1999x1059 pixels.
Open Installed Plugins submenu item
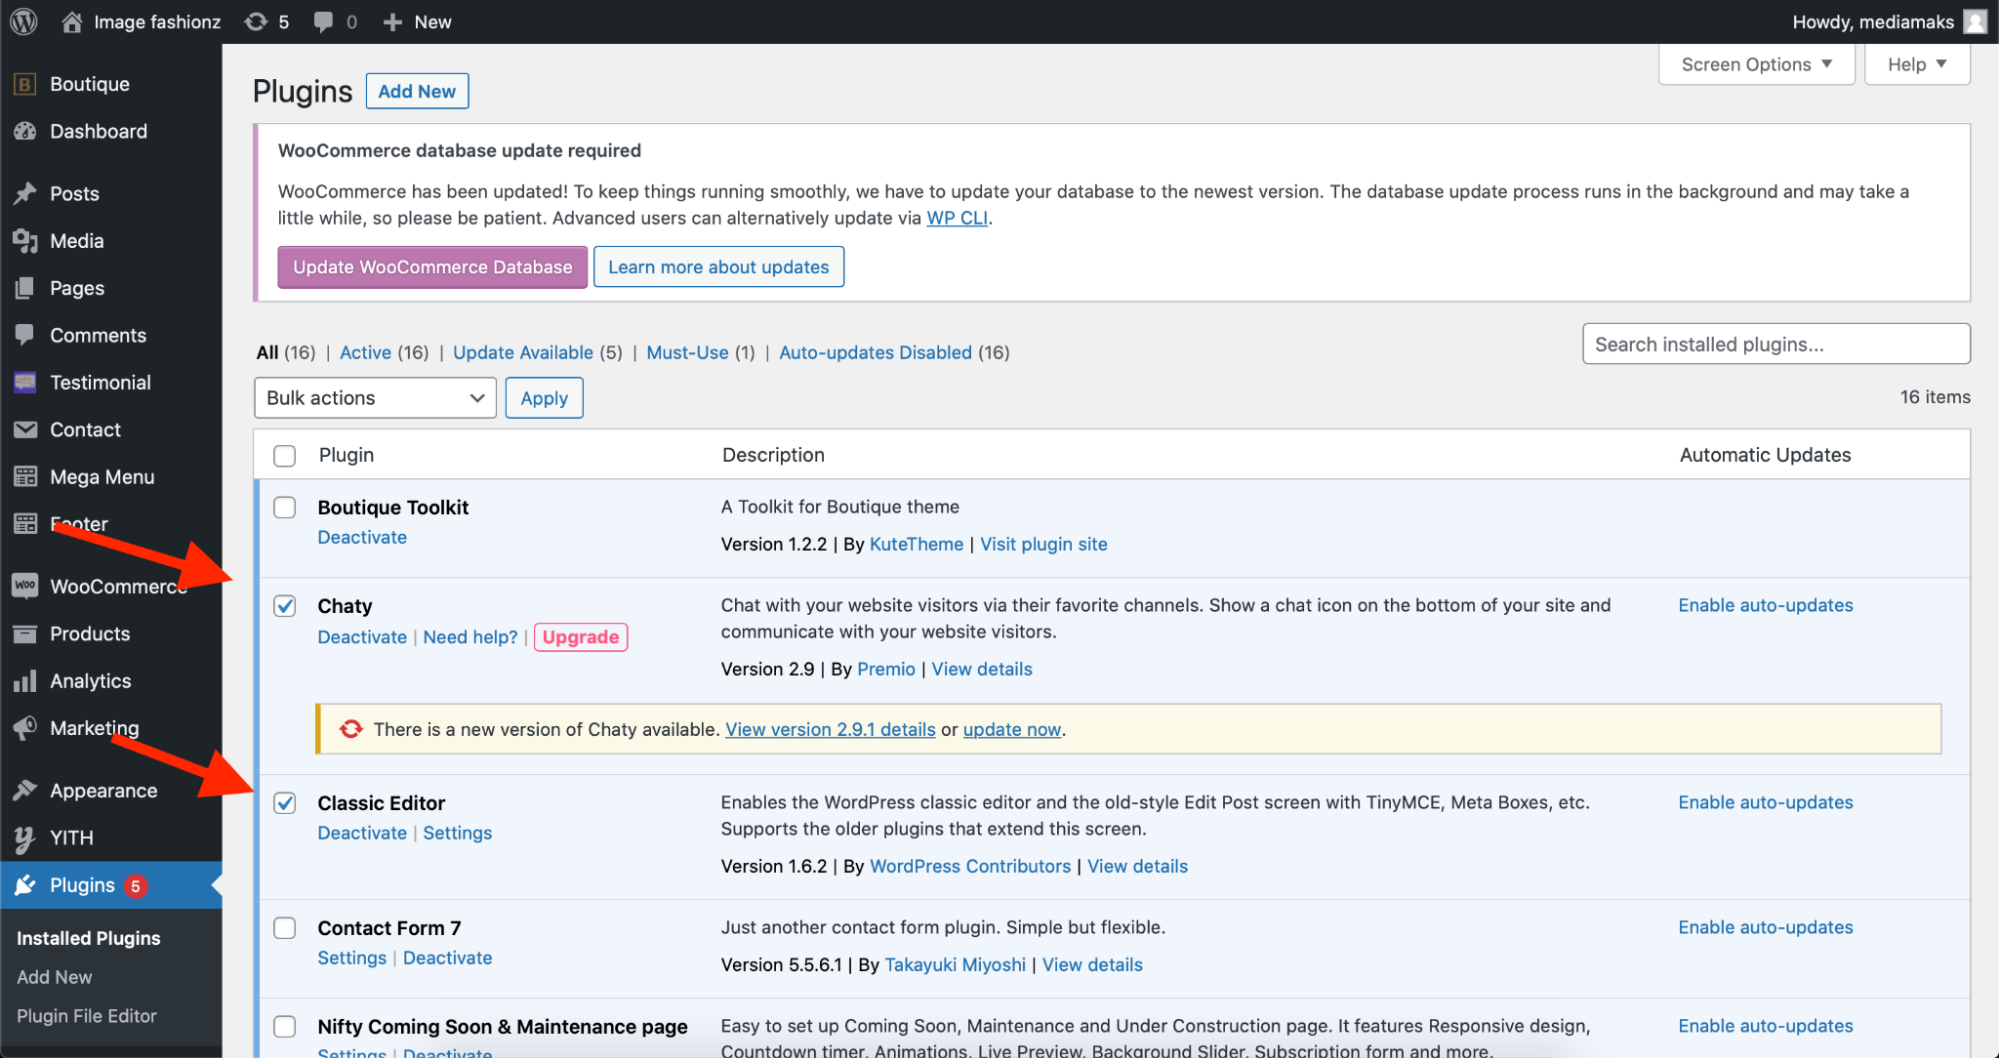pyautogui.click(x=88, y=938)
